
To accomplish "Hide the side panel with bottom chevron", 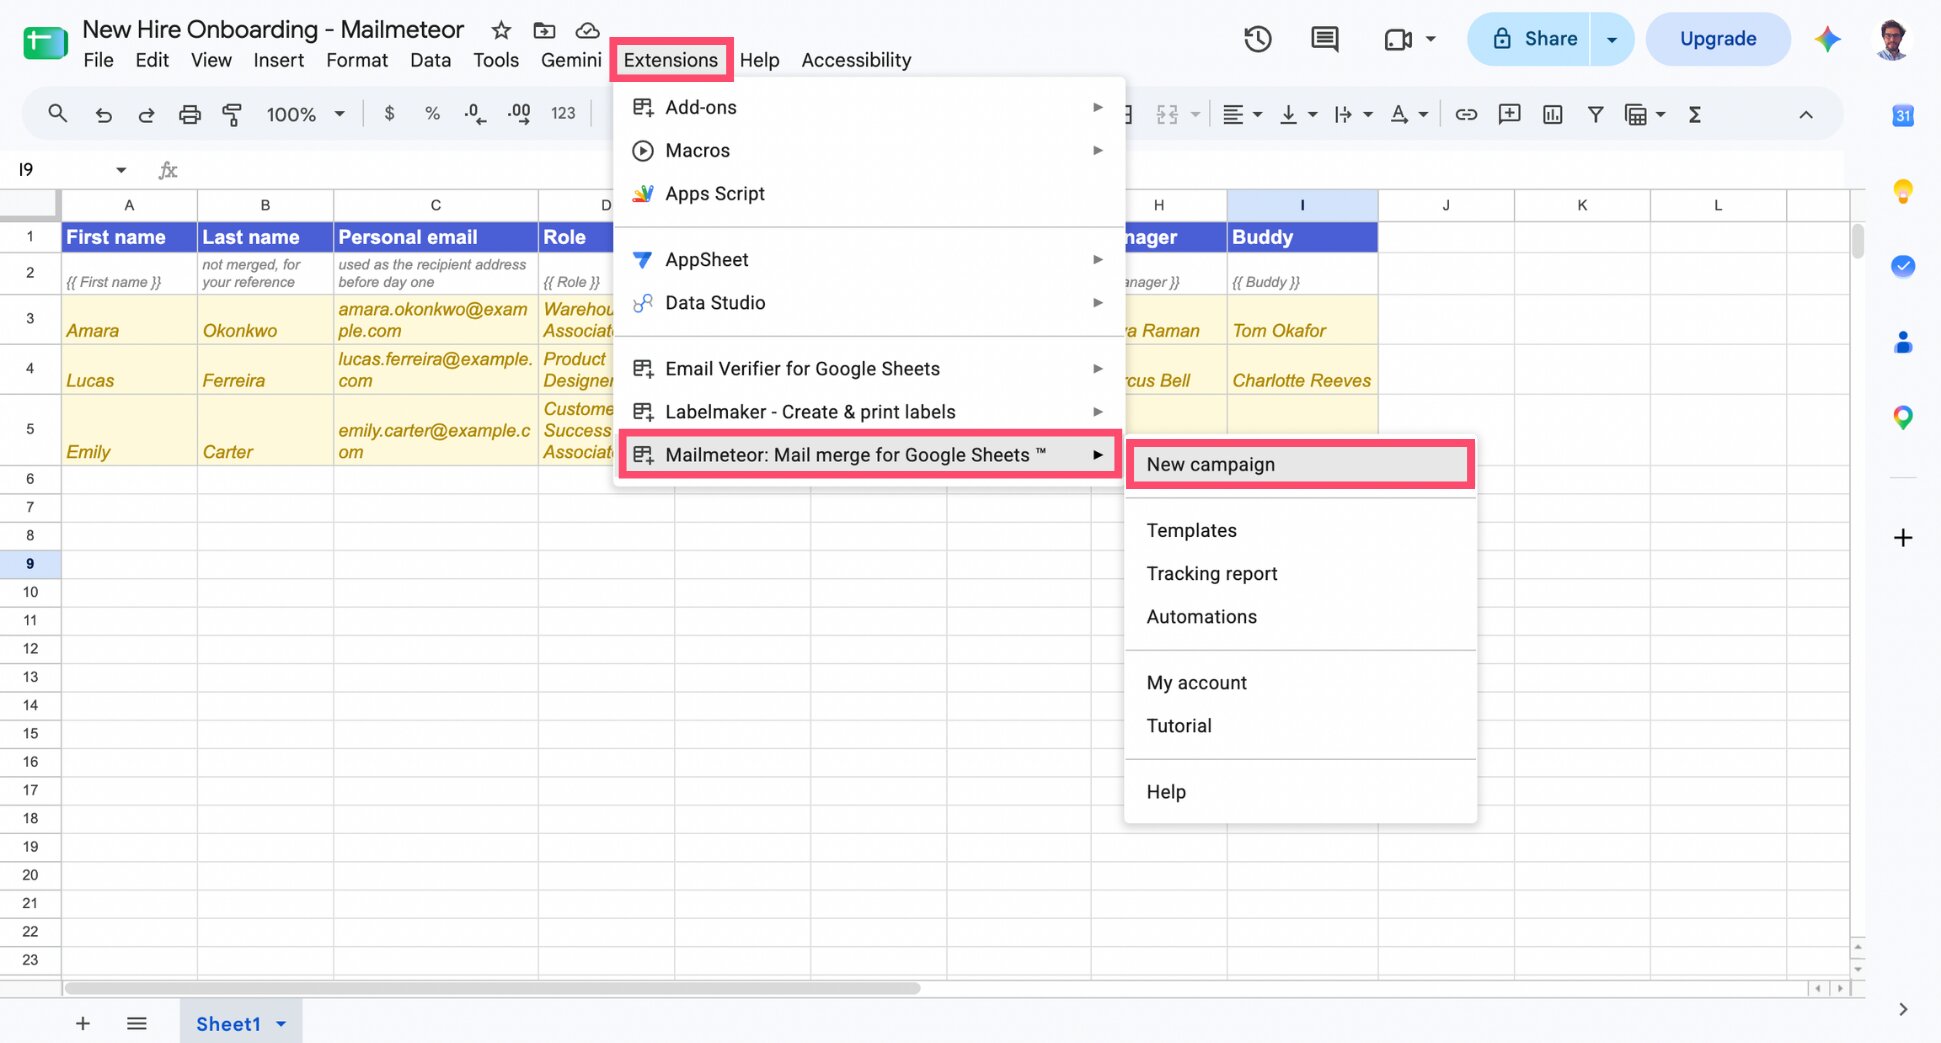I will pos(1903,1009).
